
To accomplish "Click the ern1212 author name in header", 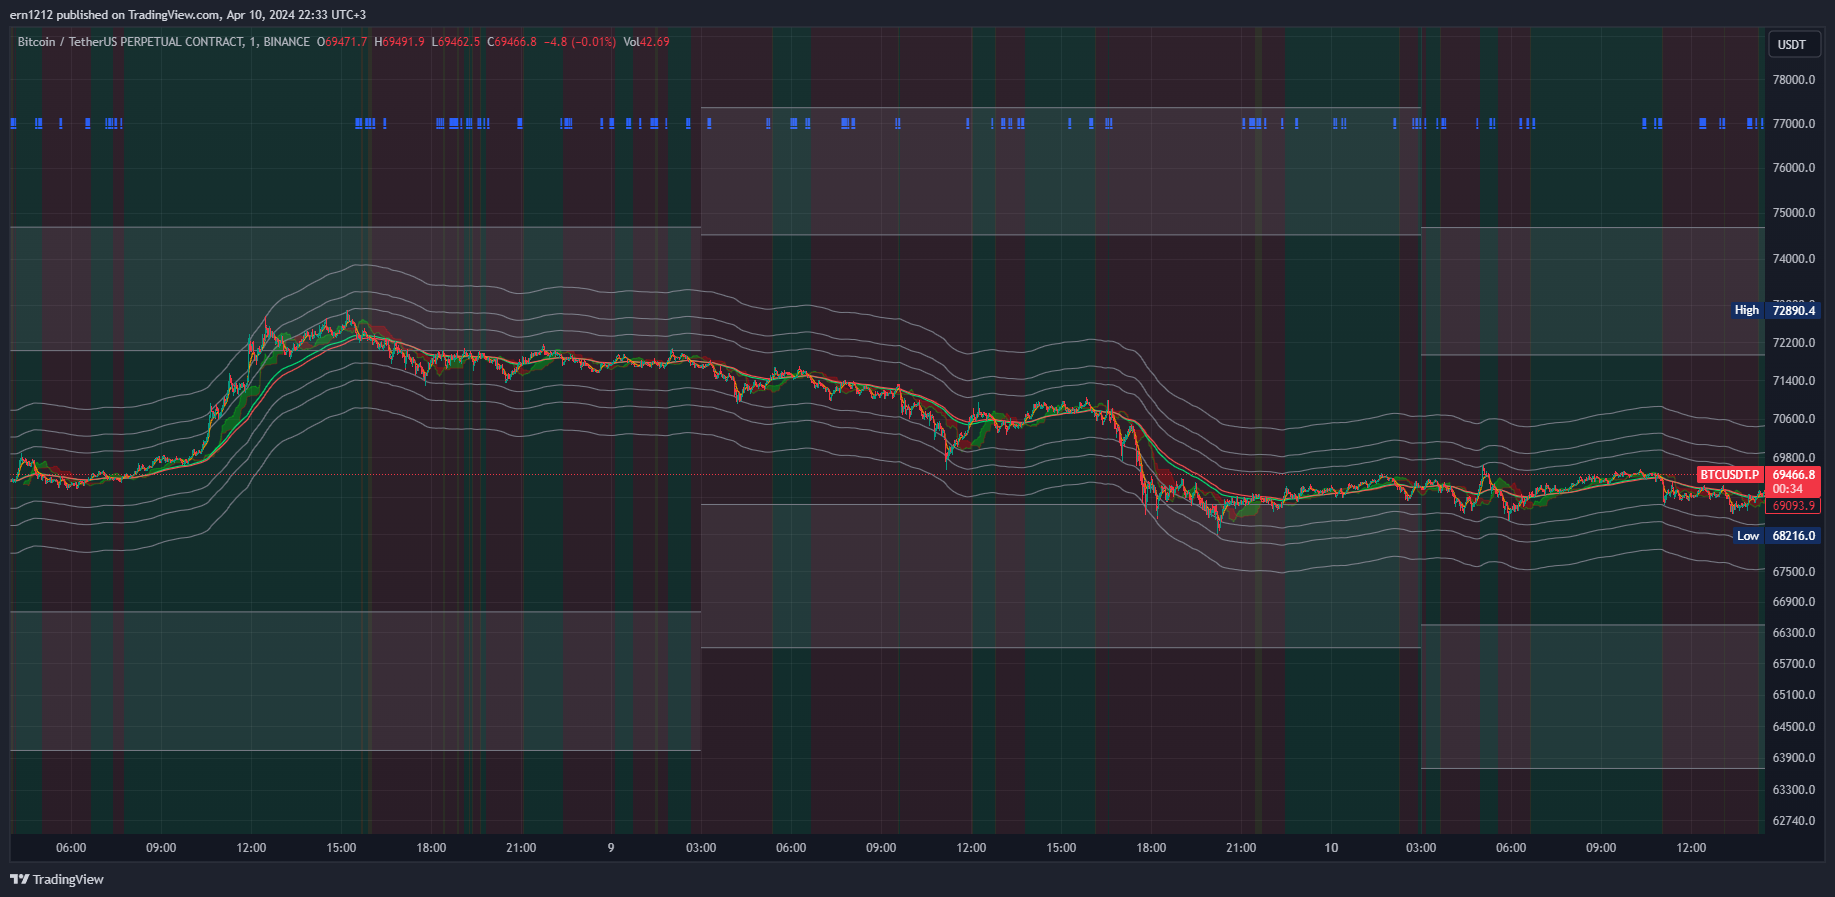I will coord(31,15).
